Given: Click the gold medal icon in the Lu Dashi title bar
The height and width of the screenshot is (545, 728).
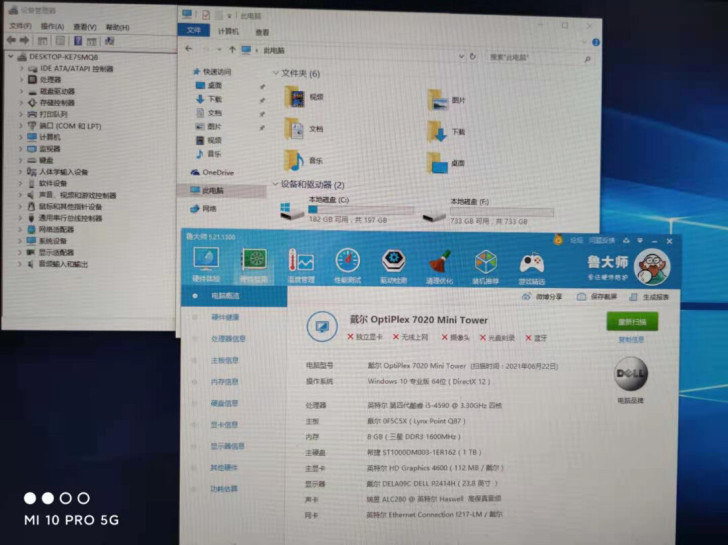Looking at the screenshot, I should [558, 240].
